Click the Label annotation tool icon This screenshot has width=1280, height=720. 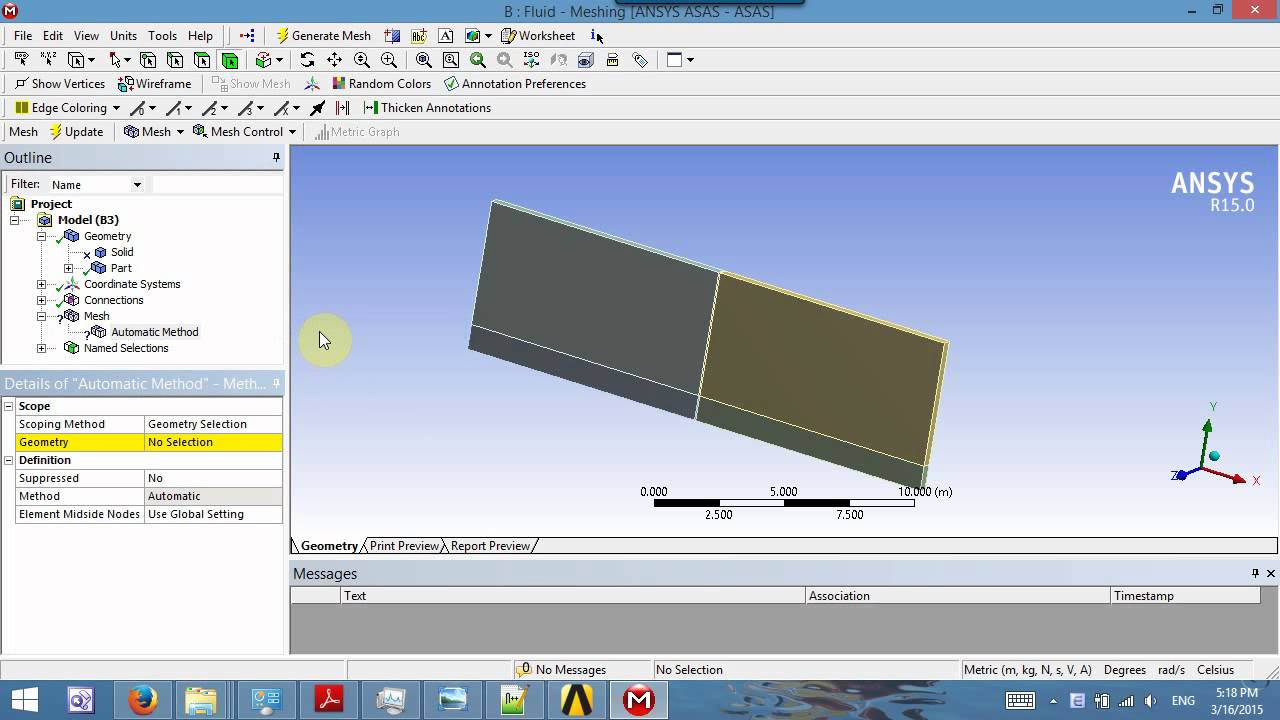[419, 35]
